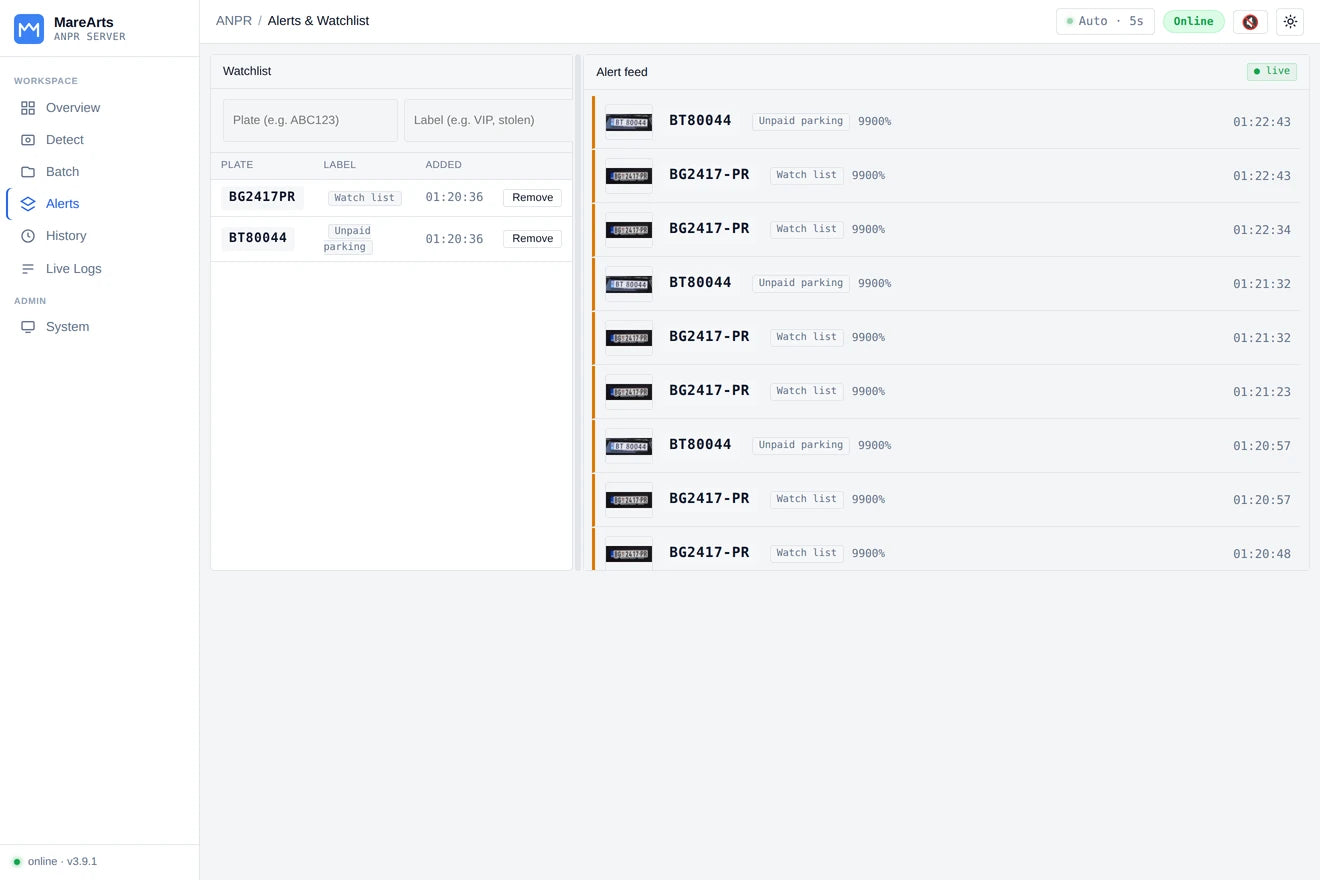Viewport: 1320px width, 880px height.
Task: Open the Batch folder icon
Action: (x=28, y=172)
